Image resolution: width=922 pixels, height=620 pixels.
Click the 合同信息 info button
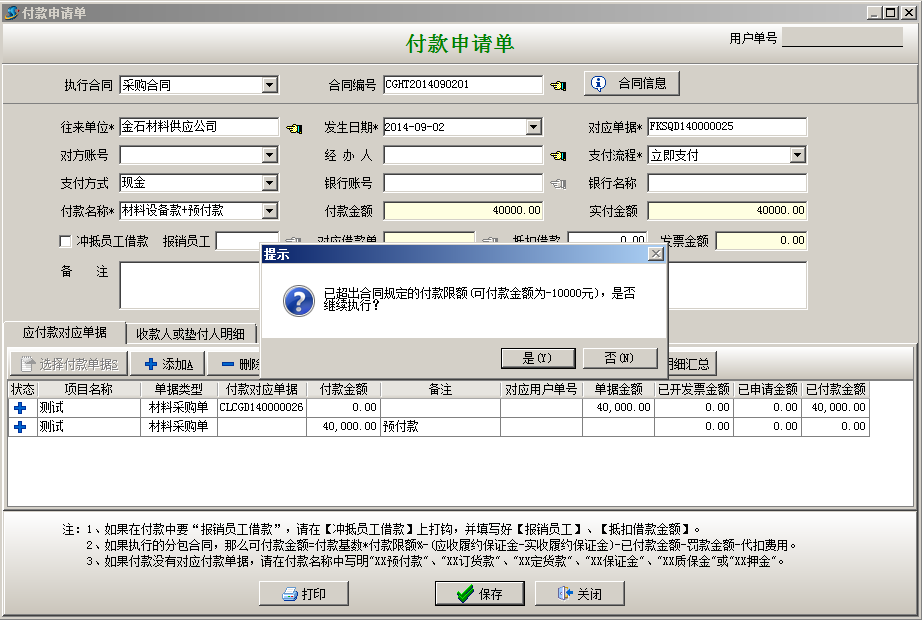click(x=631, y=83)
